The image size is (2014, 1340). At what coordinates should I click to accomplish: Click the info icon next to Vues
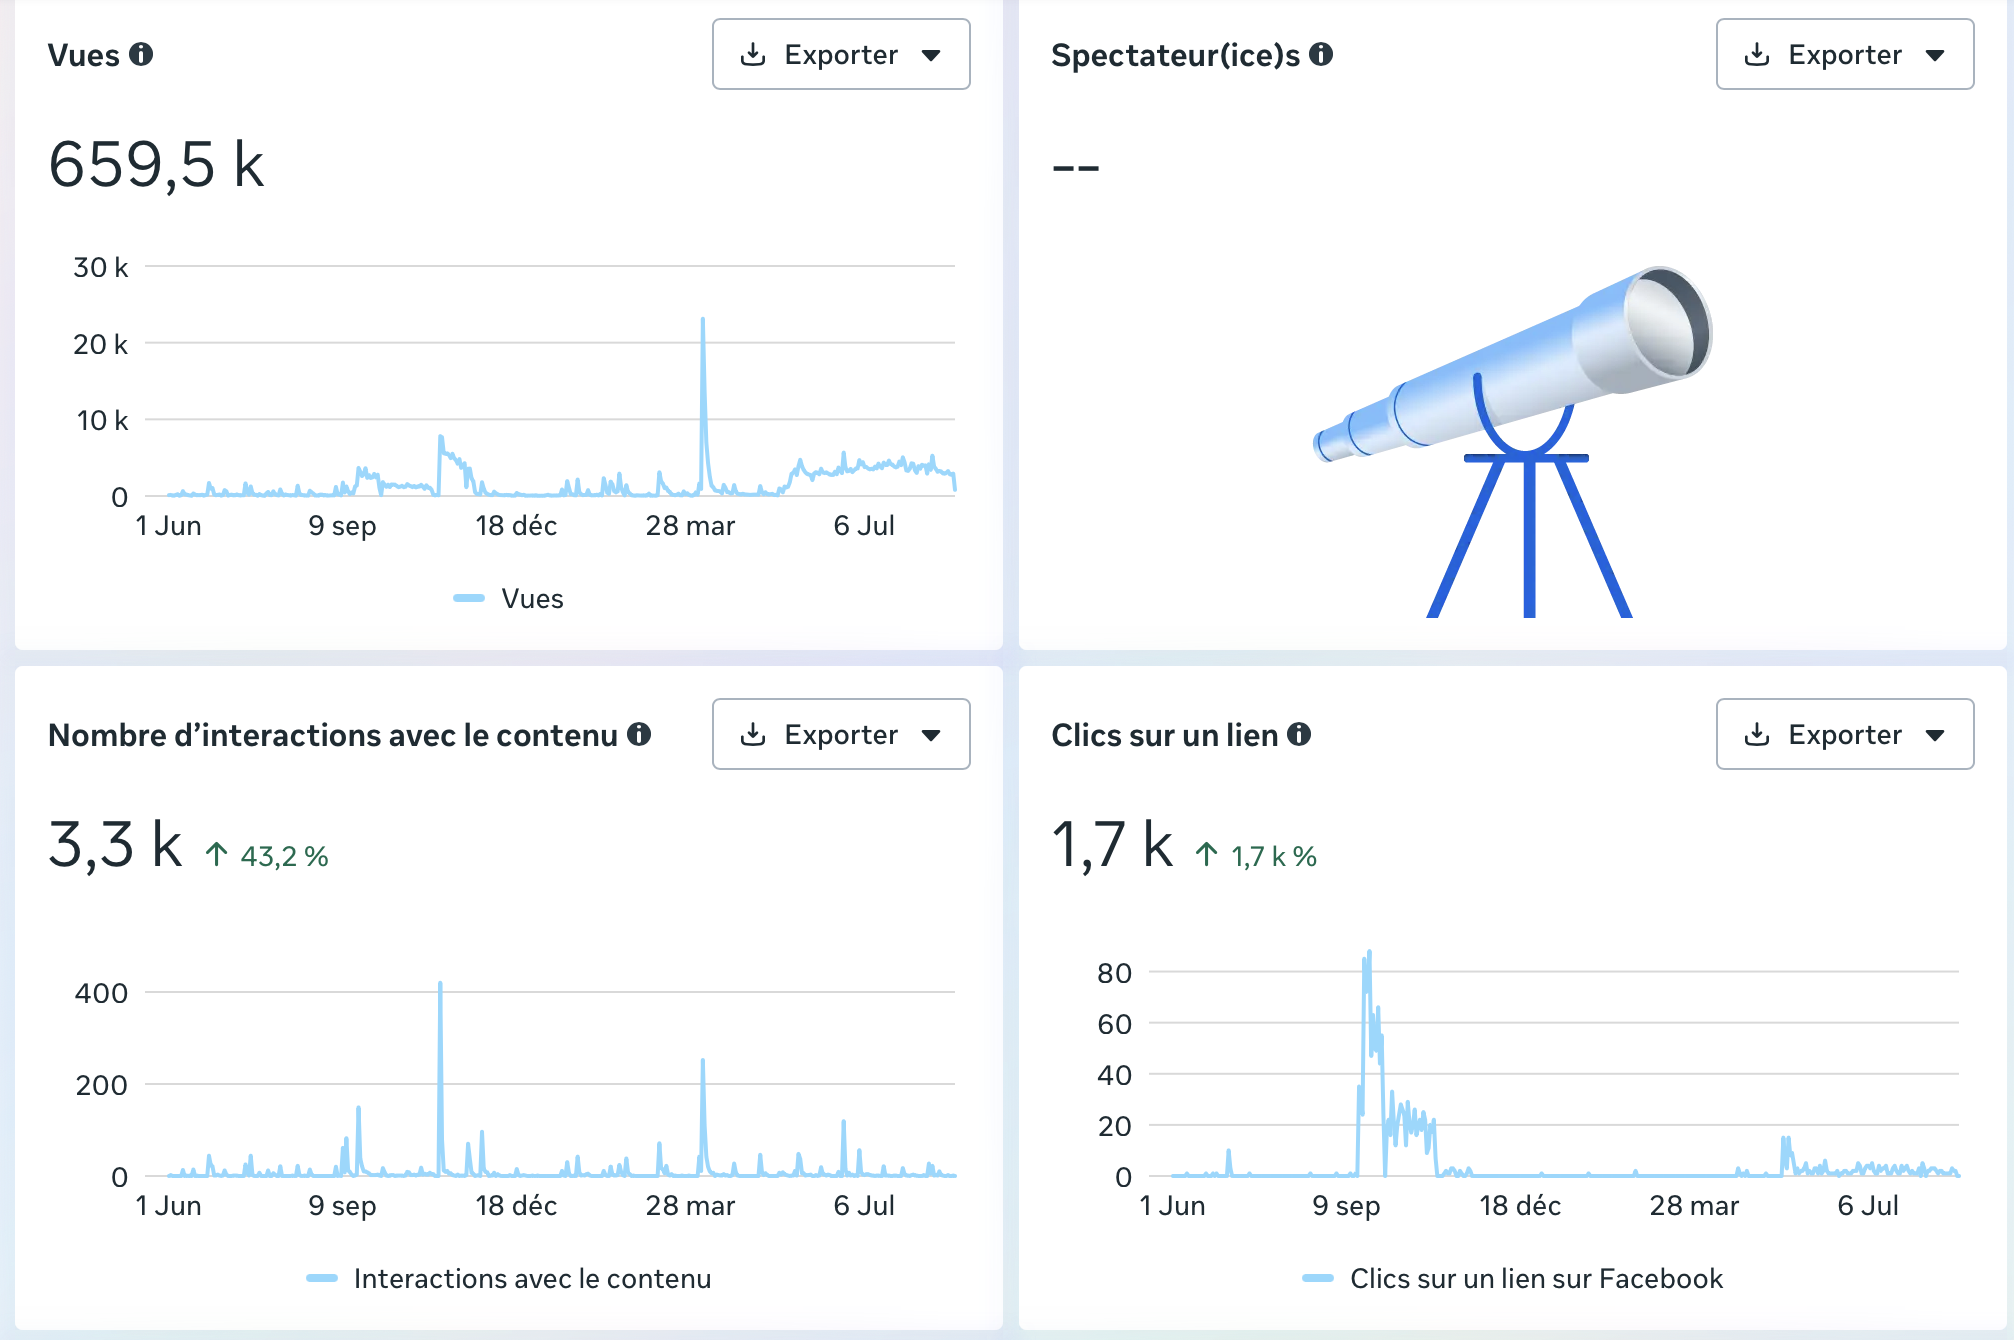coord(141,54)
